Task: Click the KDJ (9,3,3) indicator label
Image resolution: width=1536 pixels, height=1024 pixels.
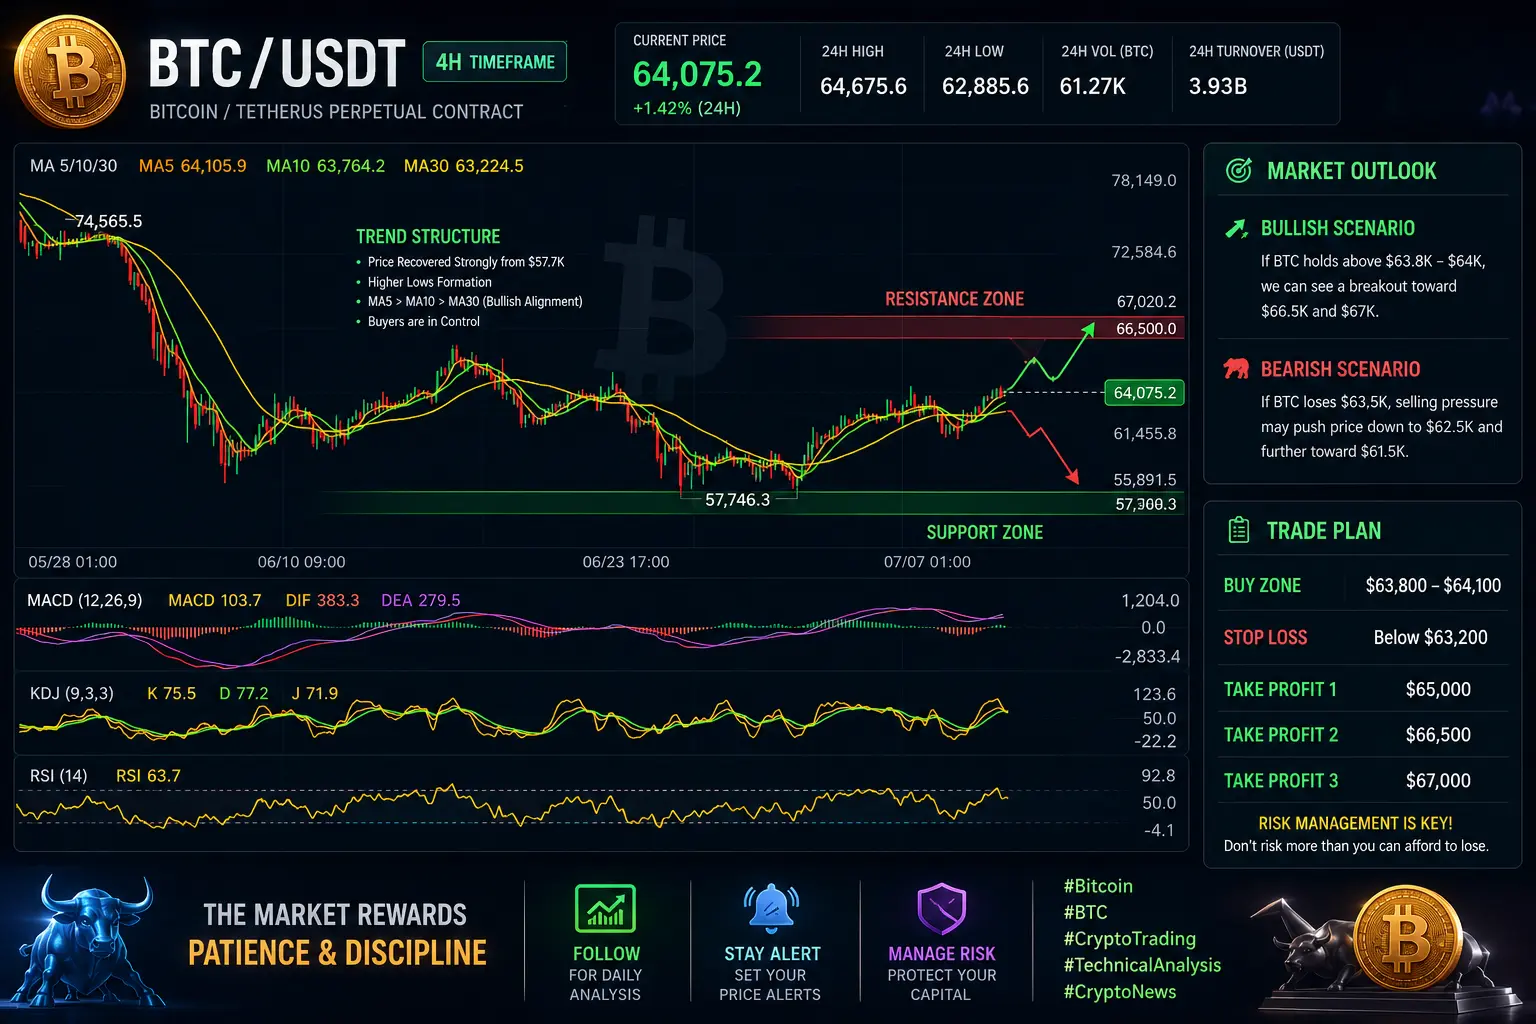Action: point(71,694)
